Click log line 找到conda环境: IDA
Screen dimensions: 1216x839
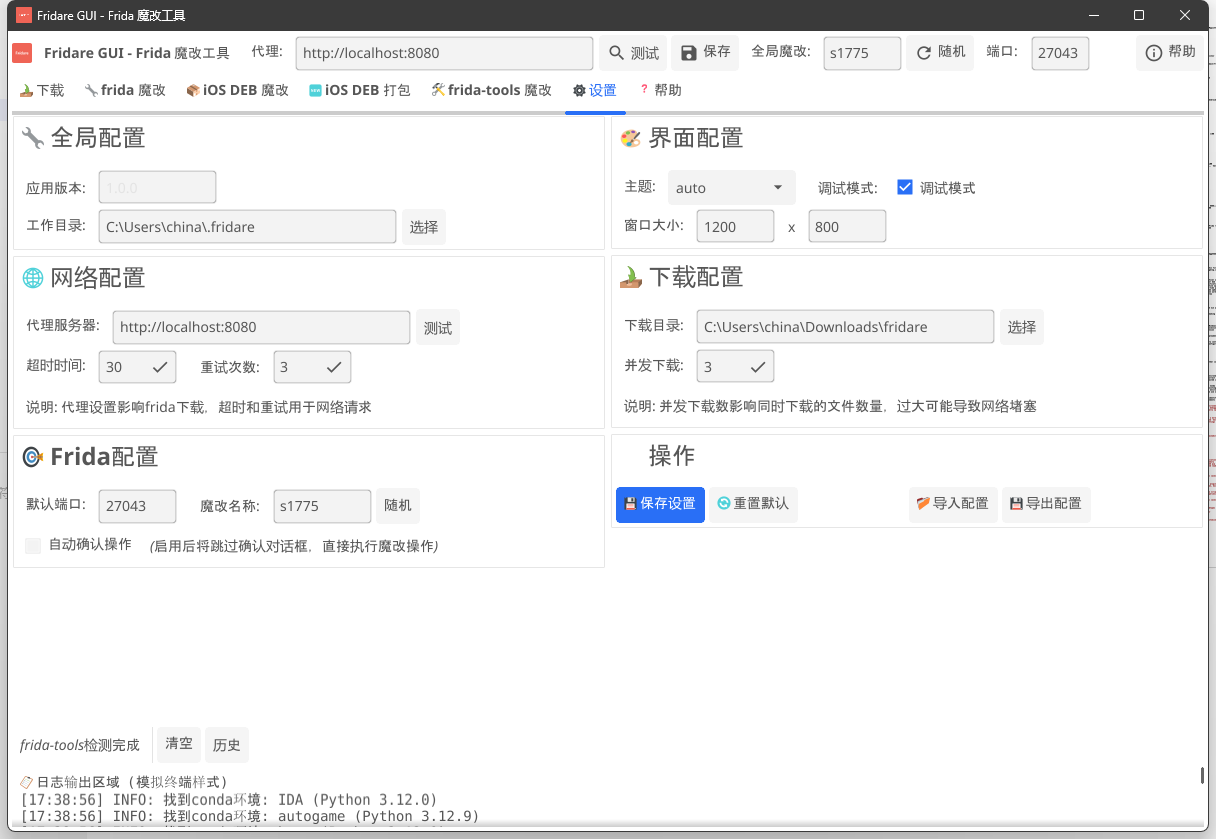coord(229,800)
